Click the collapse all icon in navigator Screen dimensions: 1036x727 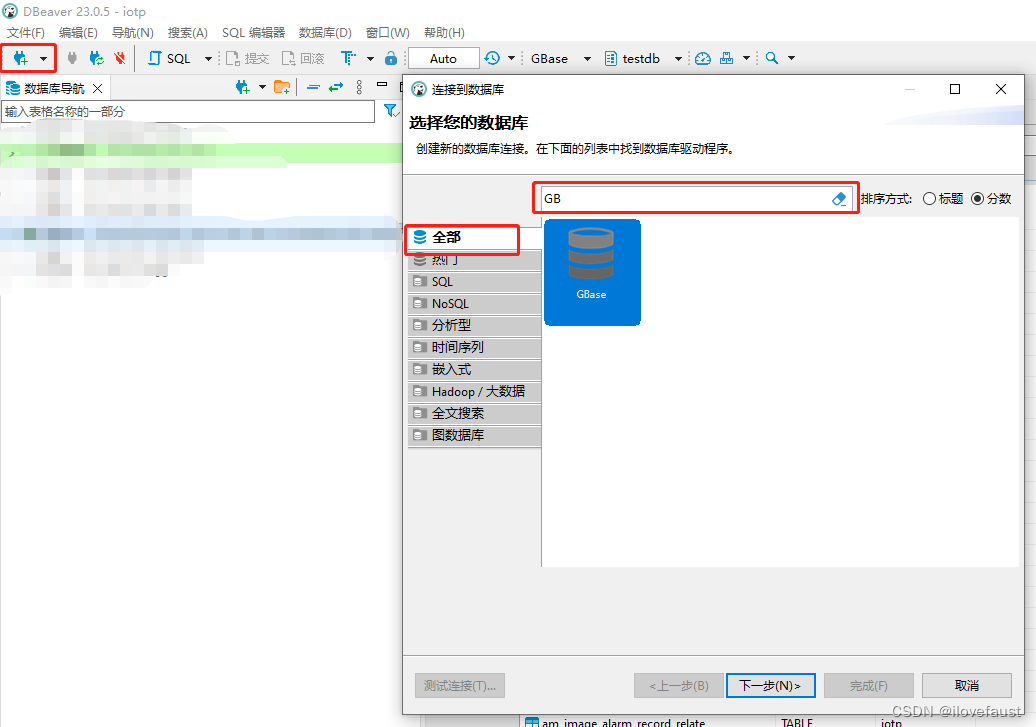click(x=313, y=87)
